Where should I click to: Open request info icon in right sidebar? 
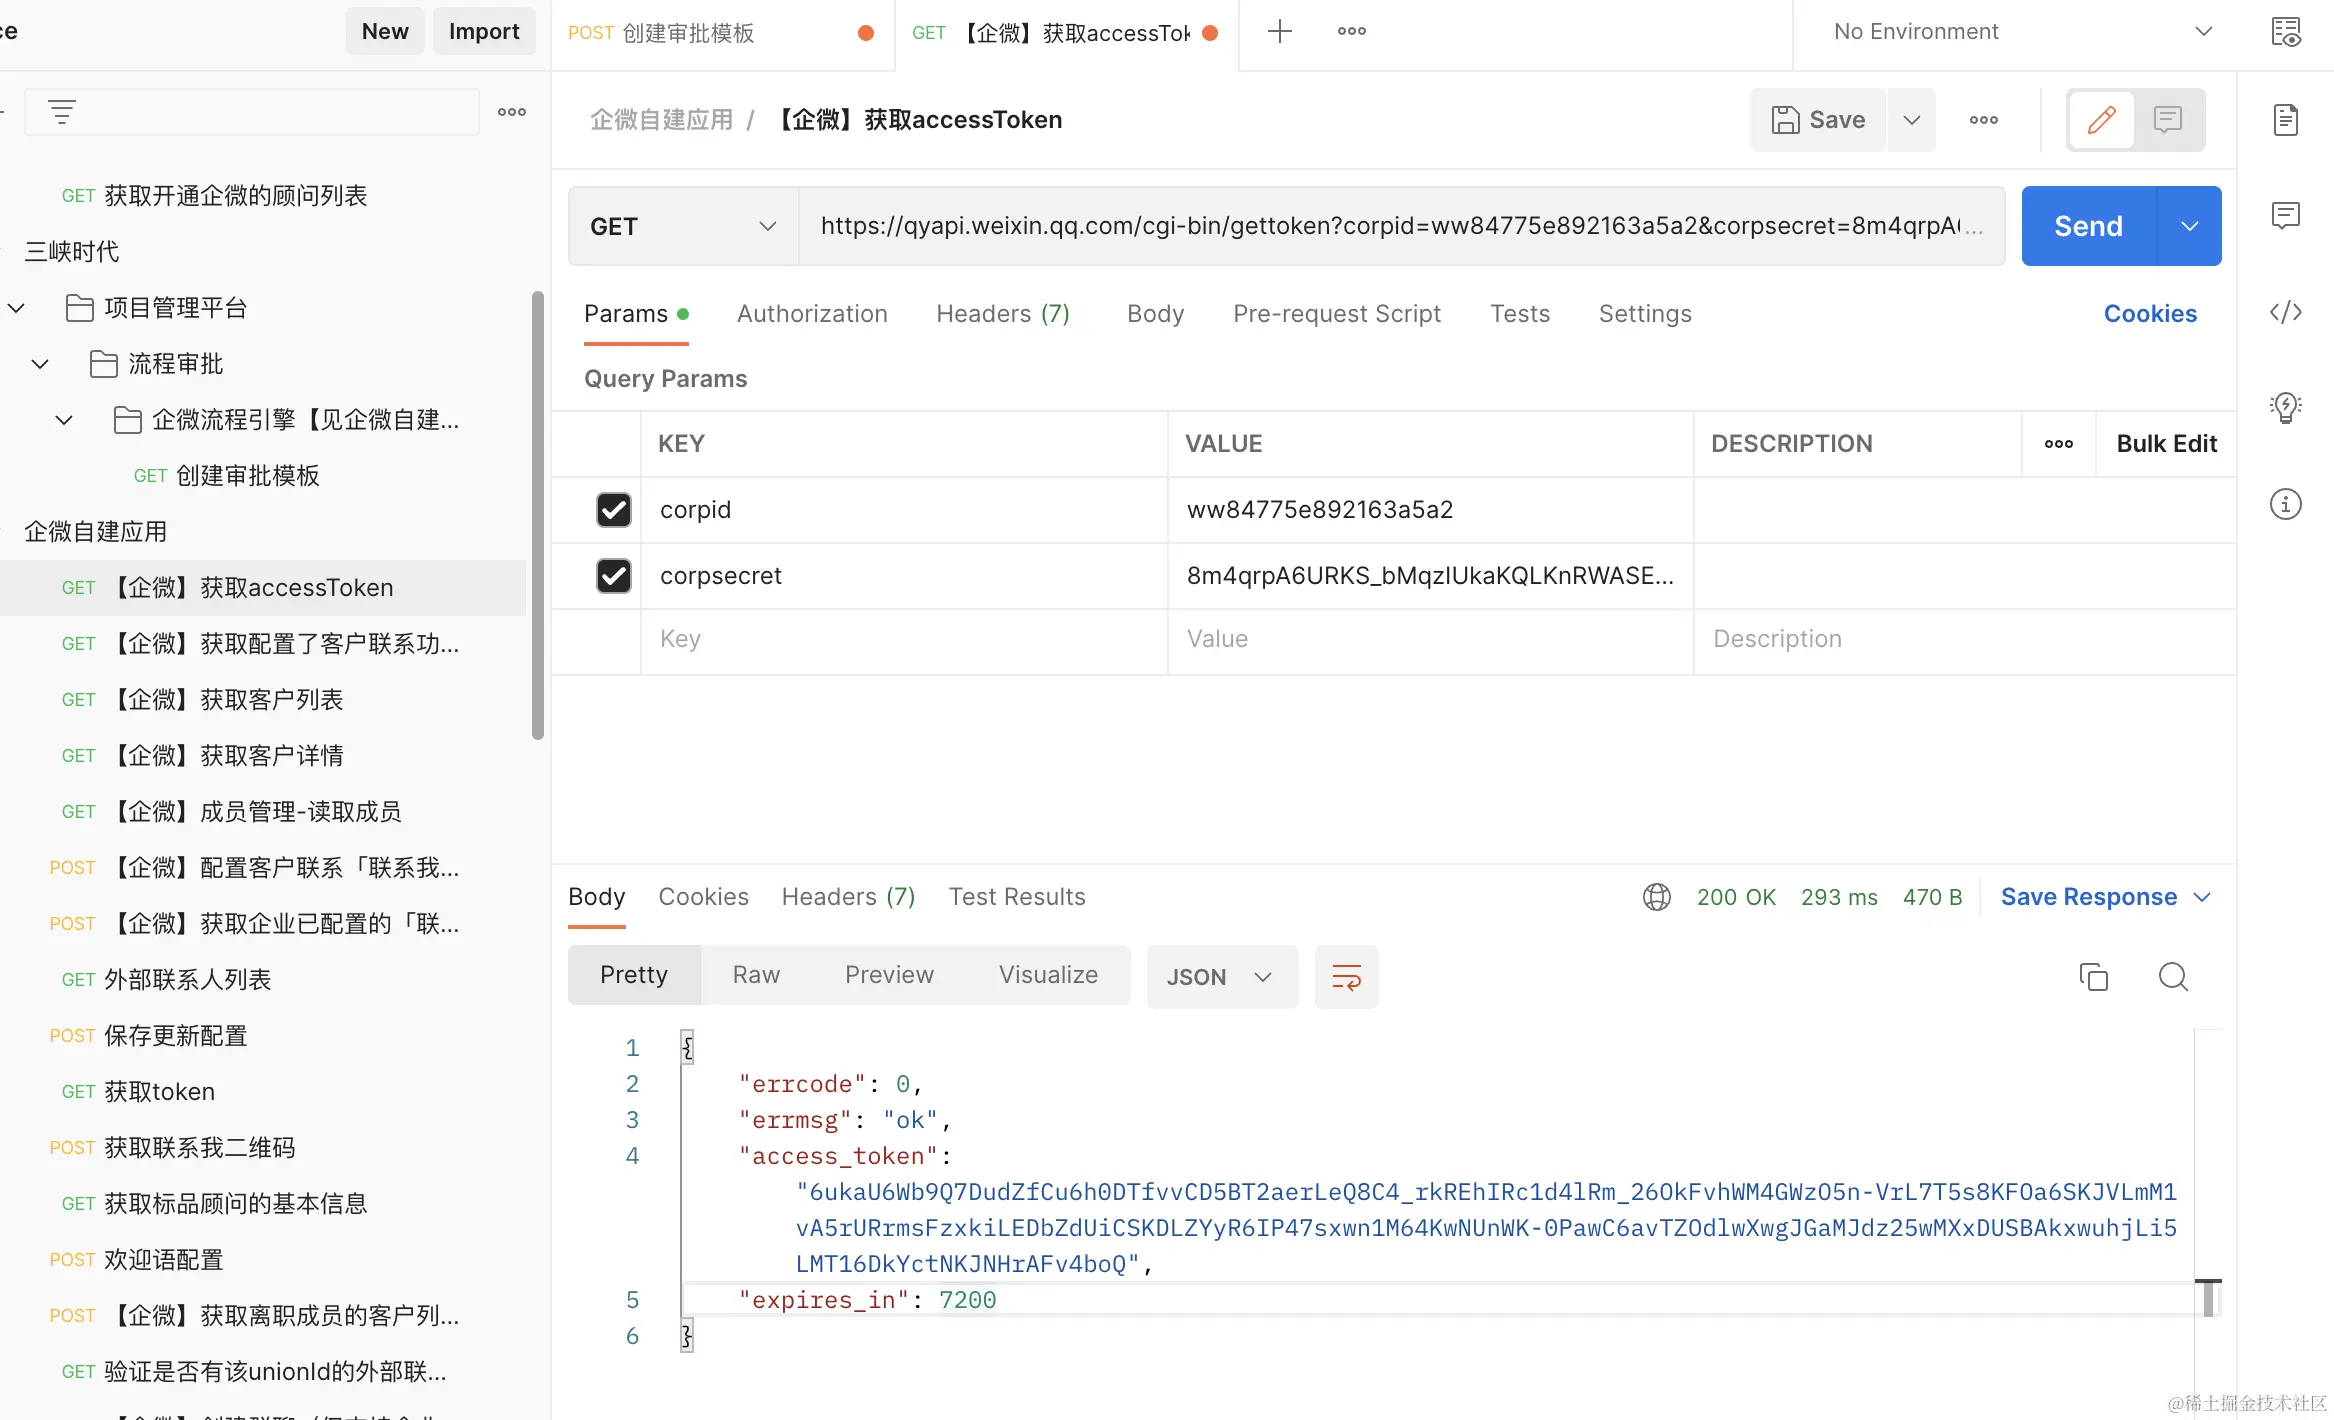pyautogui.click(x=2285, y=504)
